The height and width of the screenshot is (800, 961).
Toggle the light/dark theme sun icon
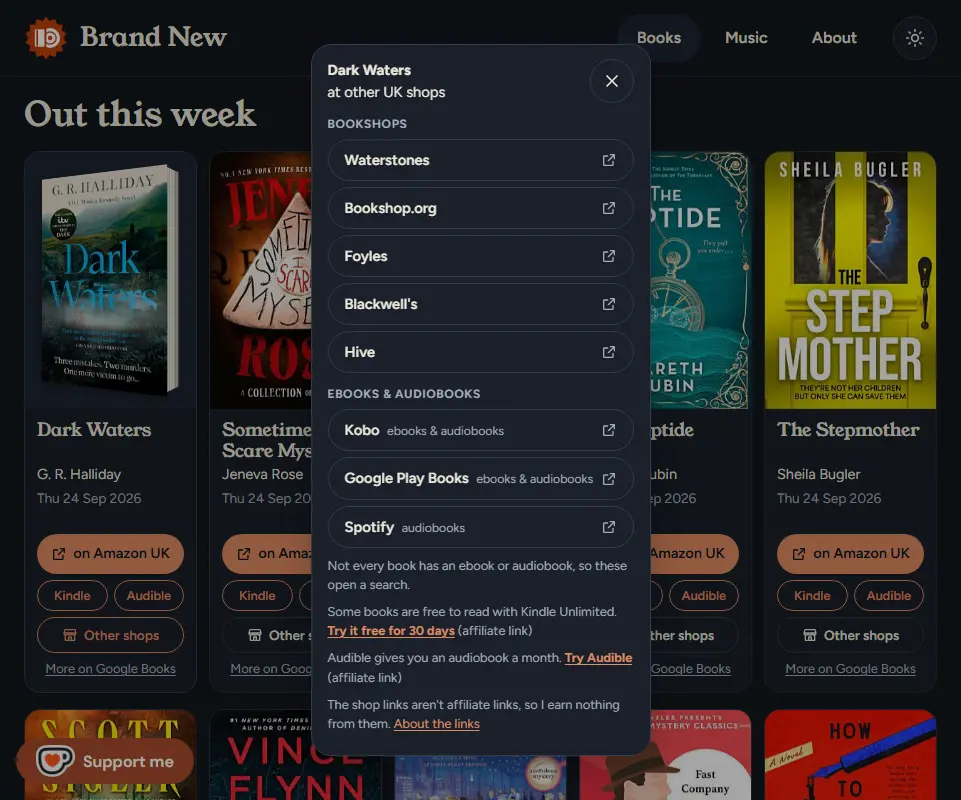pyautogui.click(x=914, y=38)
